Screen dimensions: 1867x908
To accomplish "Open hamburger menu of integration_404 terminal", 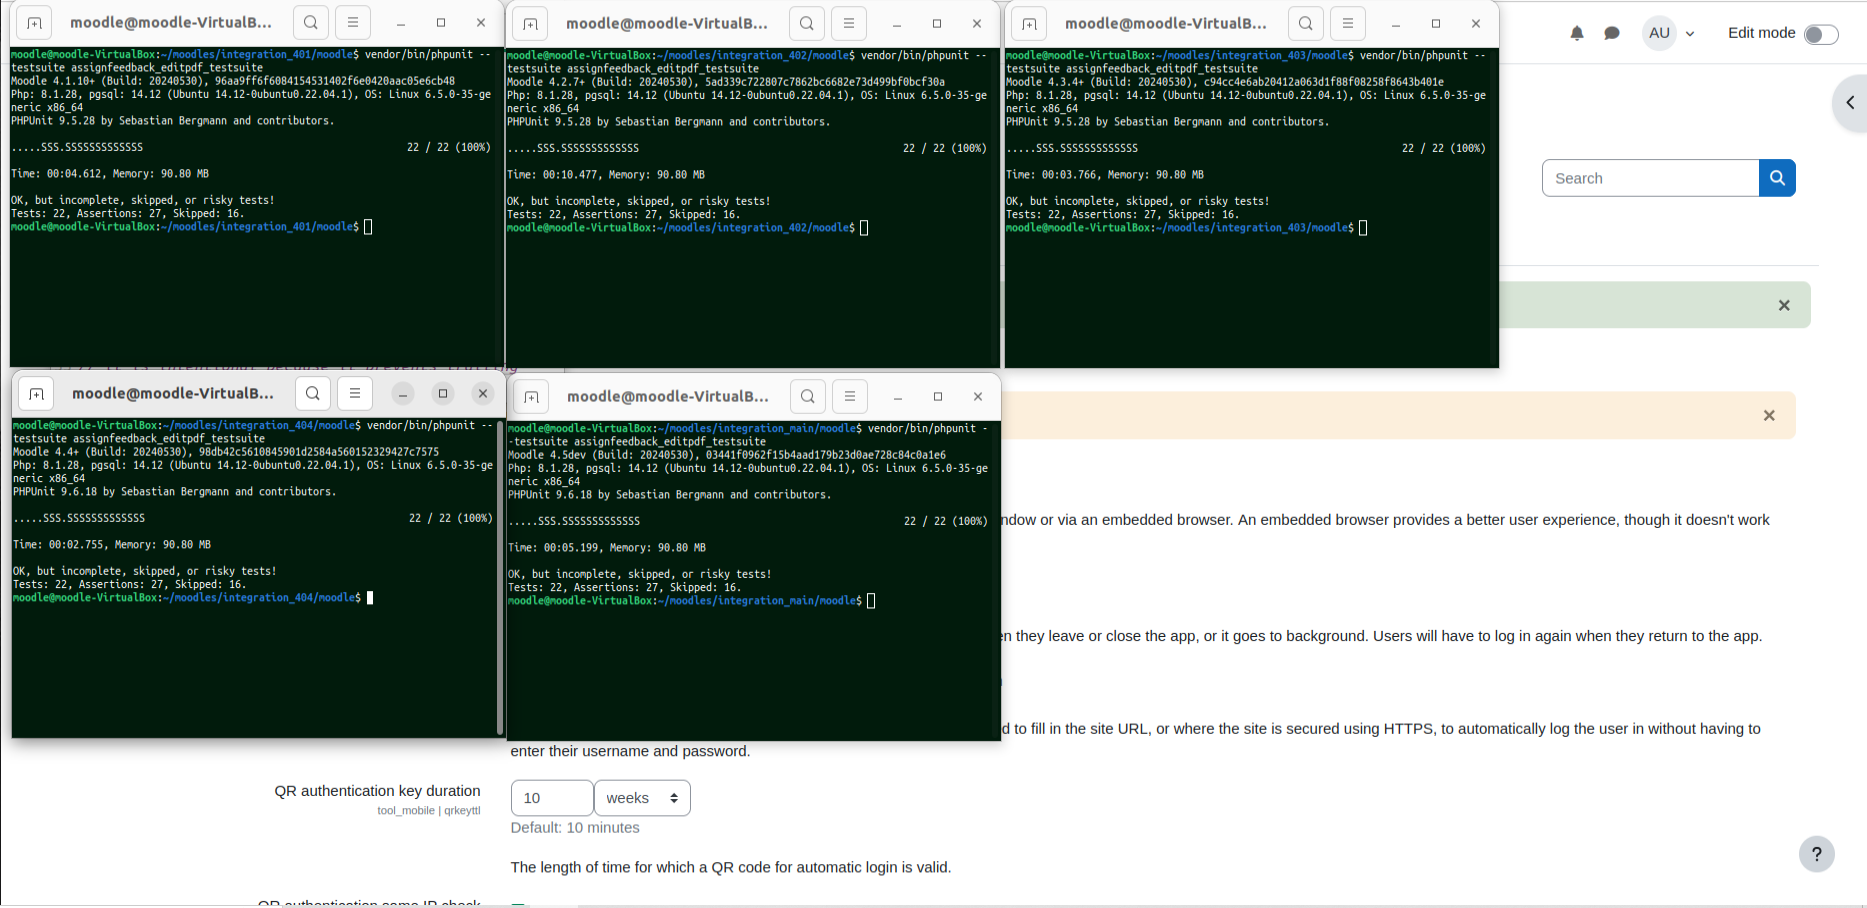I will click(x=355, y=393).
